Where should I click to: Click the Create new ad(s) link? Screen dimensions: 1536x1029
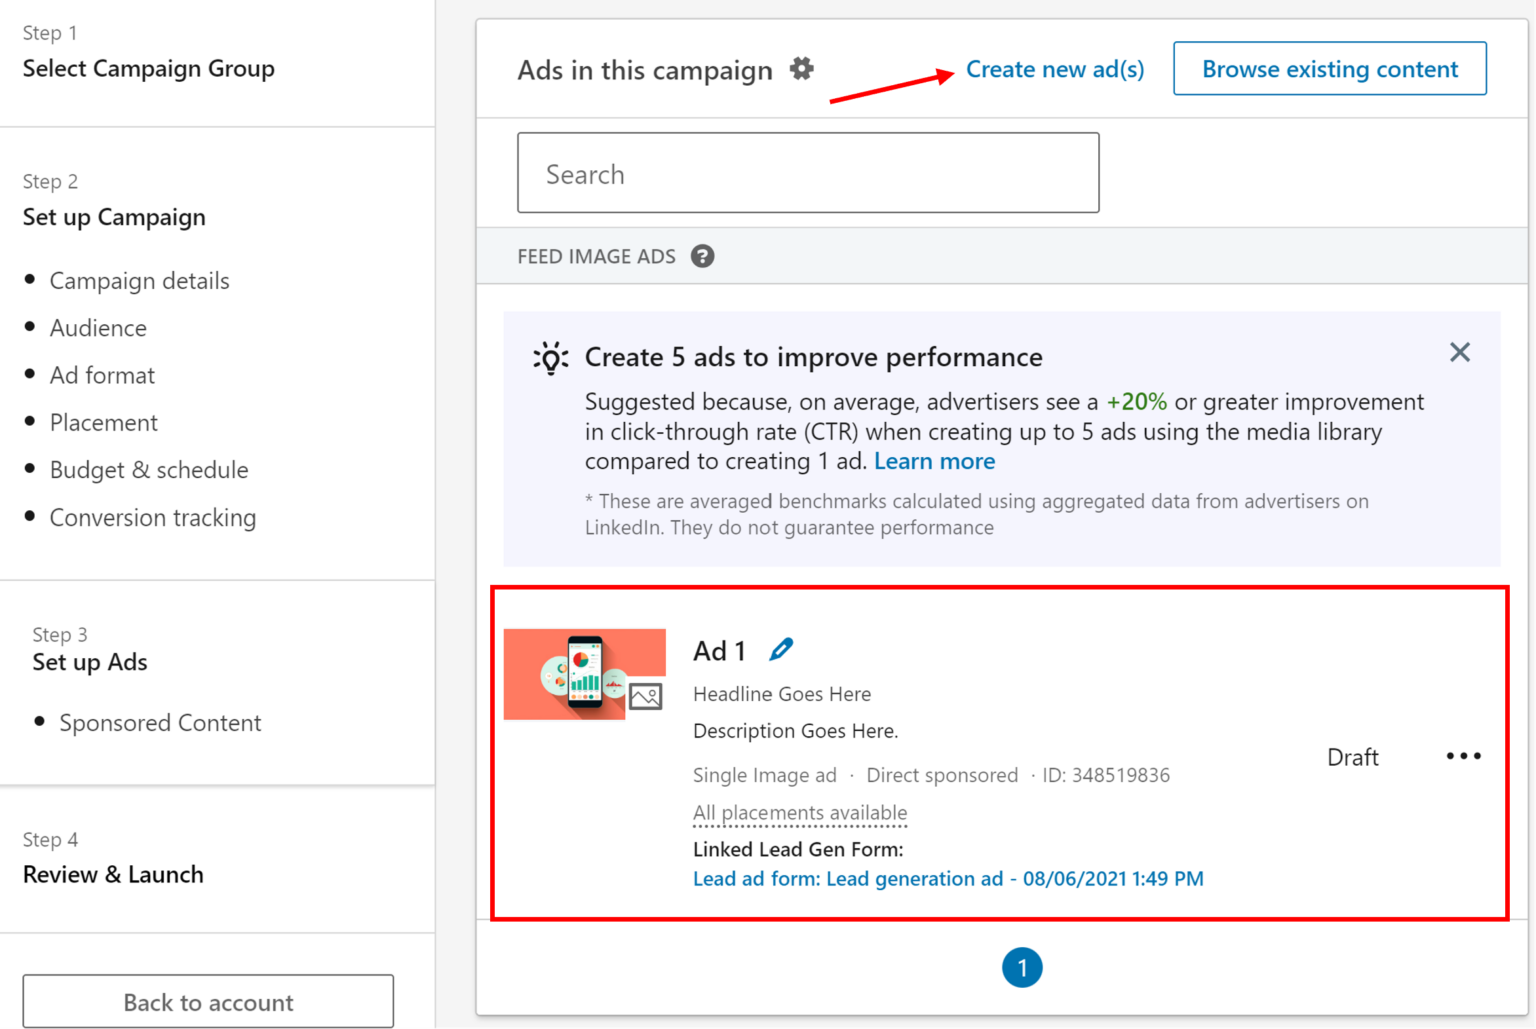coord(1055,69)
